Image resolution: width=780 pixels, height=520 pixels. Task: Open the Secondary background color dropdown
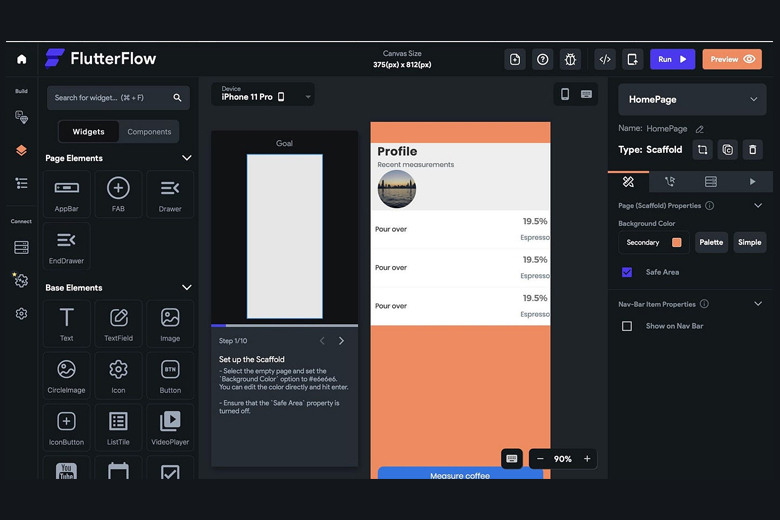click(654, 242)
